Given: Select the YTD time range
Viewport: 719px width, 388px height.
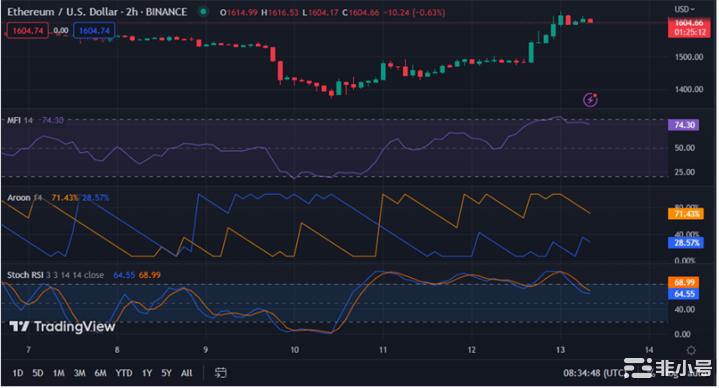Looking at the screenshot, I should tap(124, 373).
